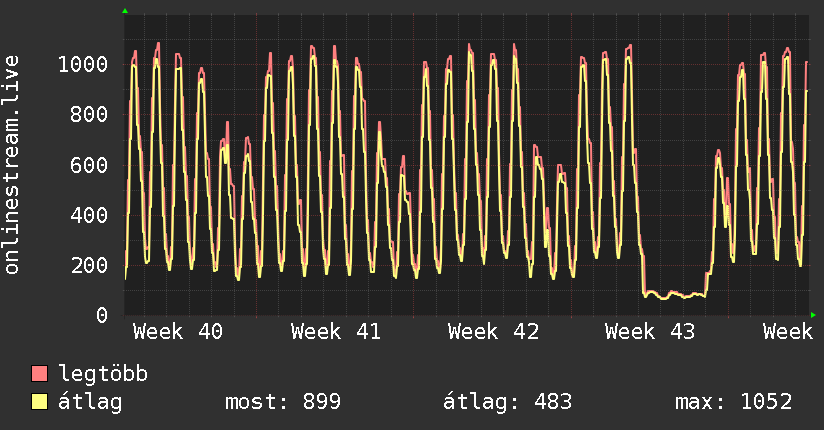This screenshot has width=824, height=430.
Task: Click the 1000 y-axis label
Action: coord(83,64)
